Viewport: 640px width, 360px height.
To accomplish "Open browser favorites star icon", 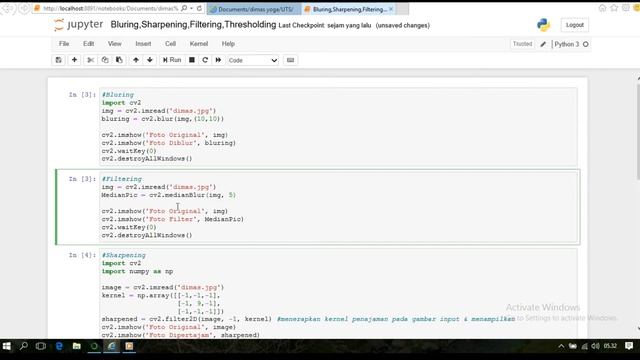I will pos(614,8).
